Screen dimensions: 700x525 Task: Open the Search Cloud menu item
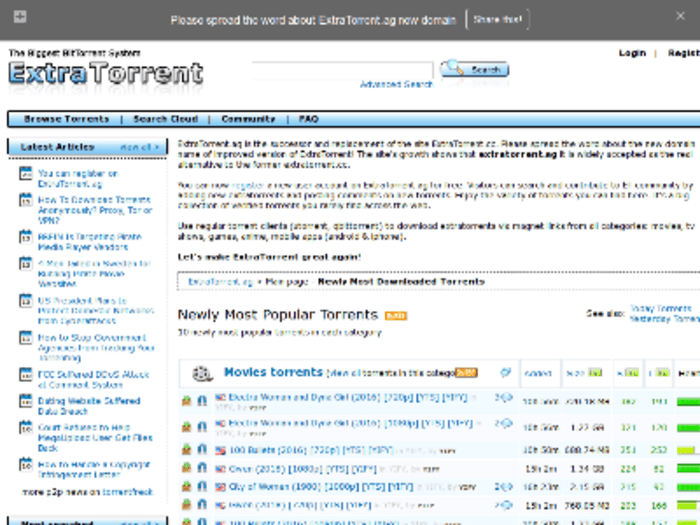point(166,119)
